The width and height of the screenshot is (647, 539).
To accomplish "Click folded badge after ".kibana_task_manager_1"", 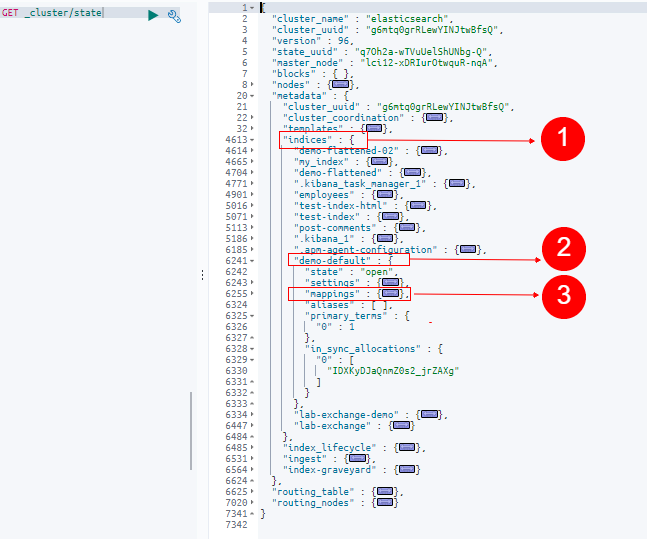I will pos(457,183).
